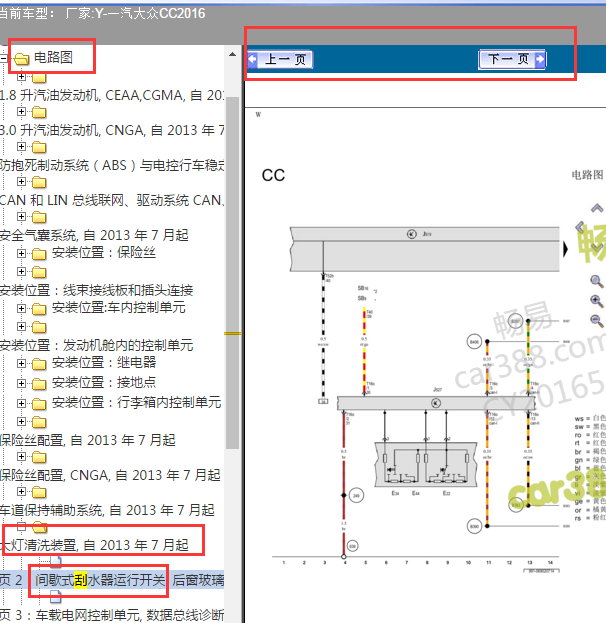
Task: Expand the 安全气囊系统 folder node
Action: click(21, 217)
